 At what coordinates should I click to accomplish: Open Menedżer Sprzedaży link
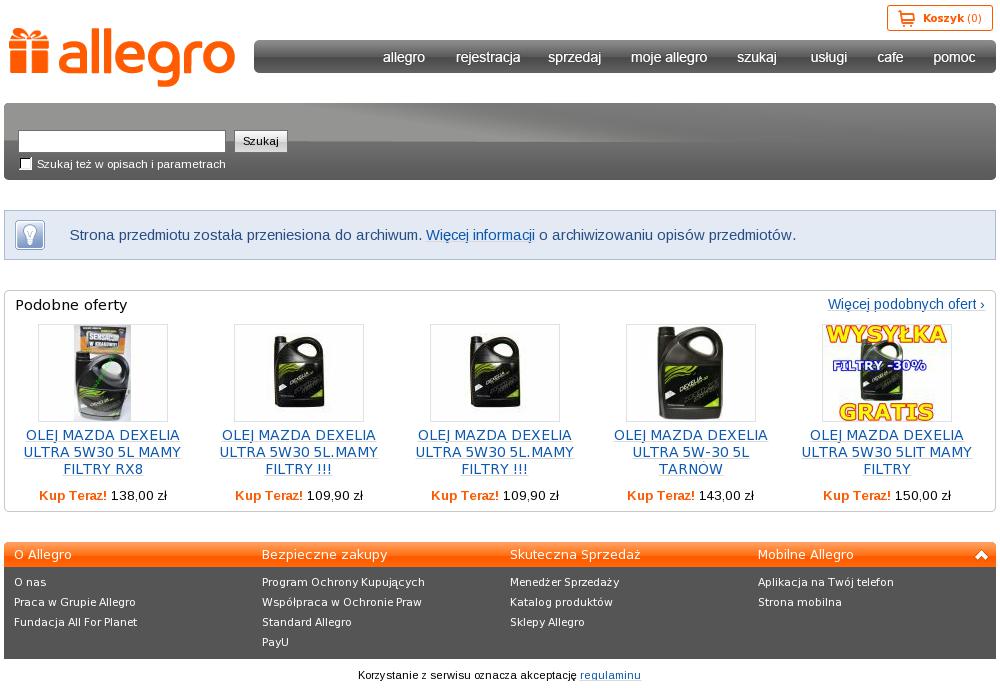[x=564, y=582]
